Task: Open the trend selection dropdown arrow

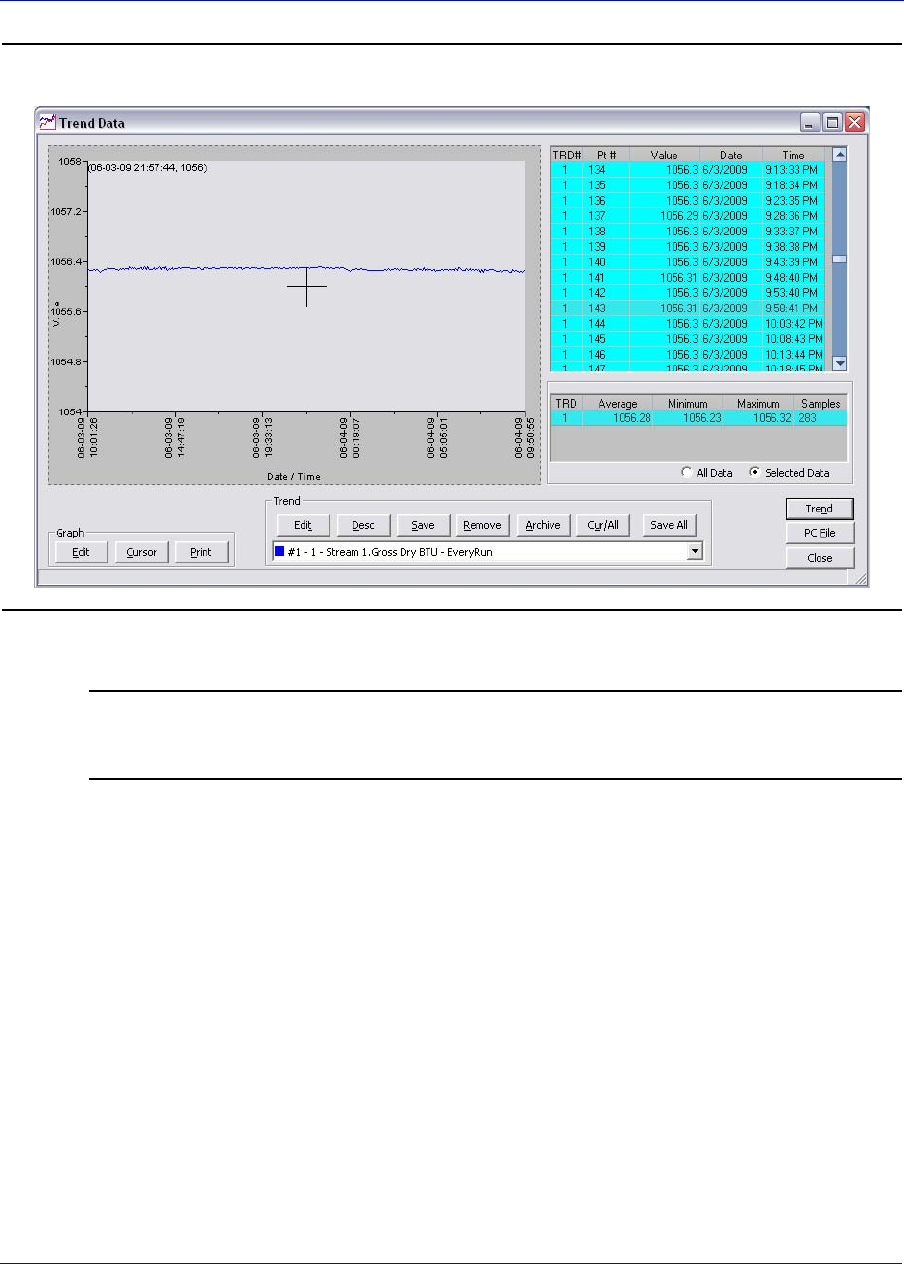Action: (x=694, y=551)
